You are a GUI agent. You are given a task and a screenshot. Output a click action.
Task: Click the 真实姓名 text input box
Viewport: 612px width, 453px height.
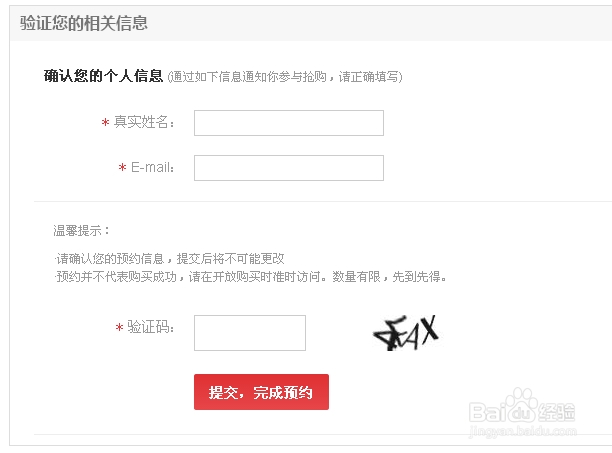tap(289, 123)
